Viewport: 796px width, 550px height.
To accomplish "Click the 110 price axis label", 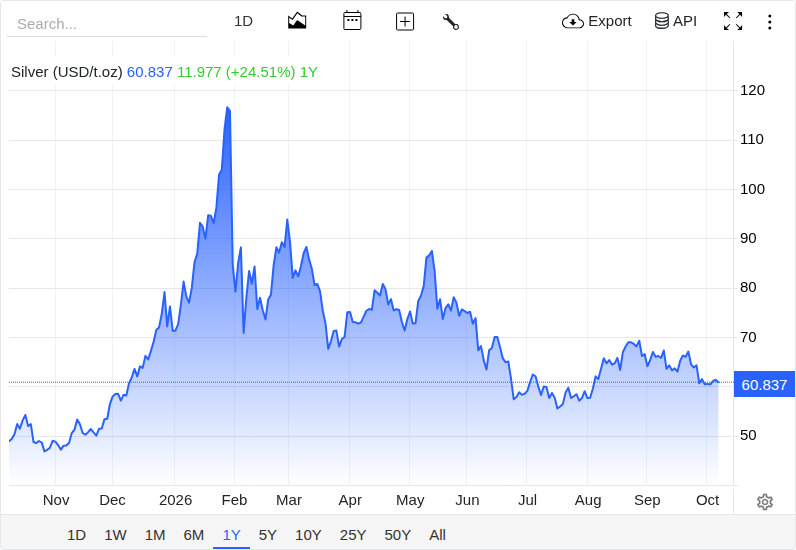I will tap(752, 140).
